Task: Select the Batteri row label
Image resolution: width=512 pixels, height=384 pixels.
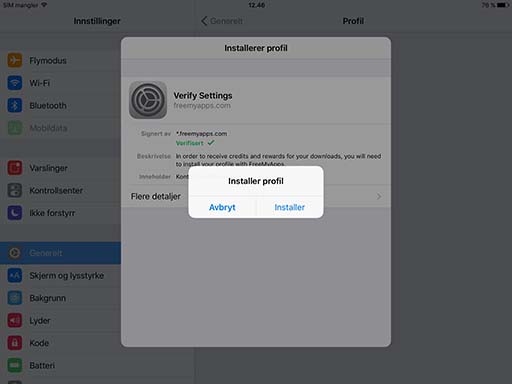Action: (42, 365)
